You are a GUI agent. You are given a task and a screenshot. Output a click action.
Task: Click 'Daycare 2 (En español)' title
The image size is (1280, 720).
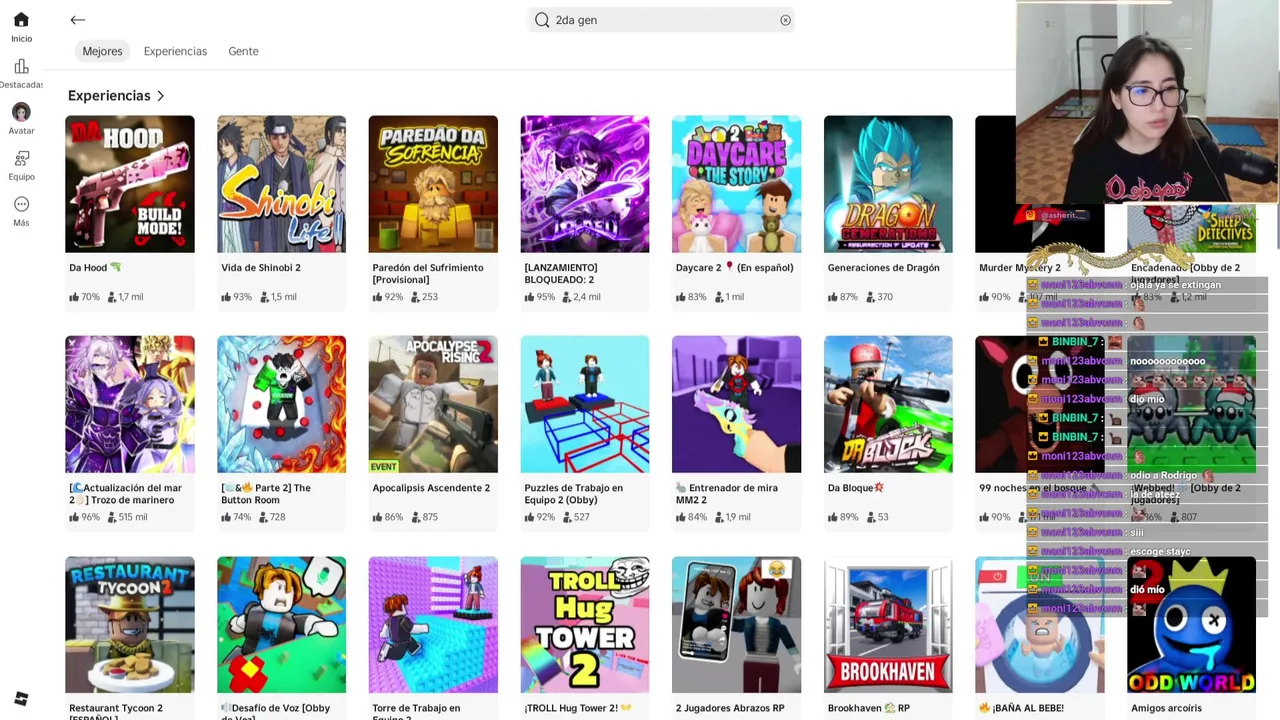[735, 268]
